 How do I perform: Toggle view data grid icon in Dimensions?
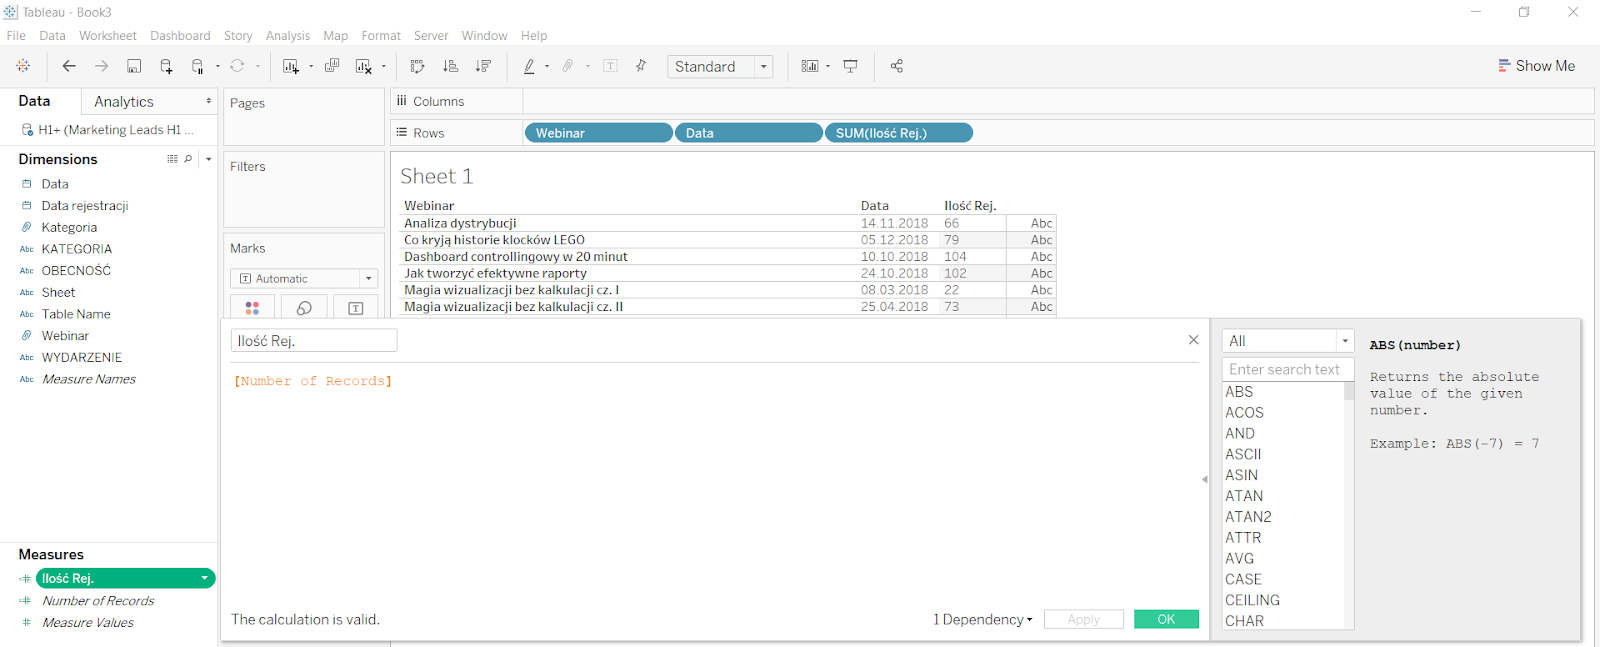coord(172,159)
